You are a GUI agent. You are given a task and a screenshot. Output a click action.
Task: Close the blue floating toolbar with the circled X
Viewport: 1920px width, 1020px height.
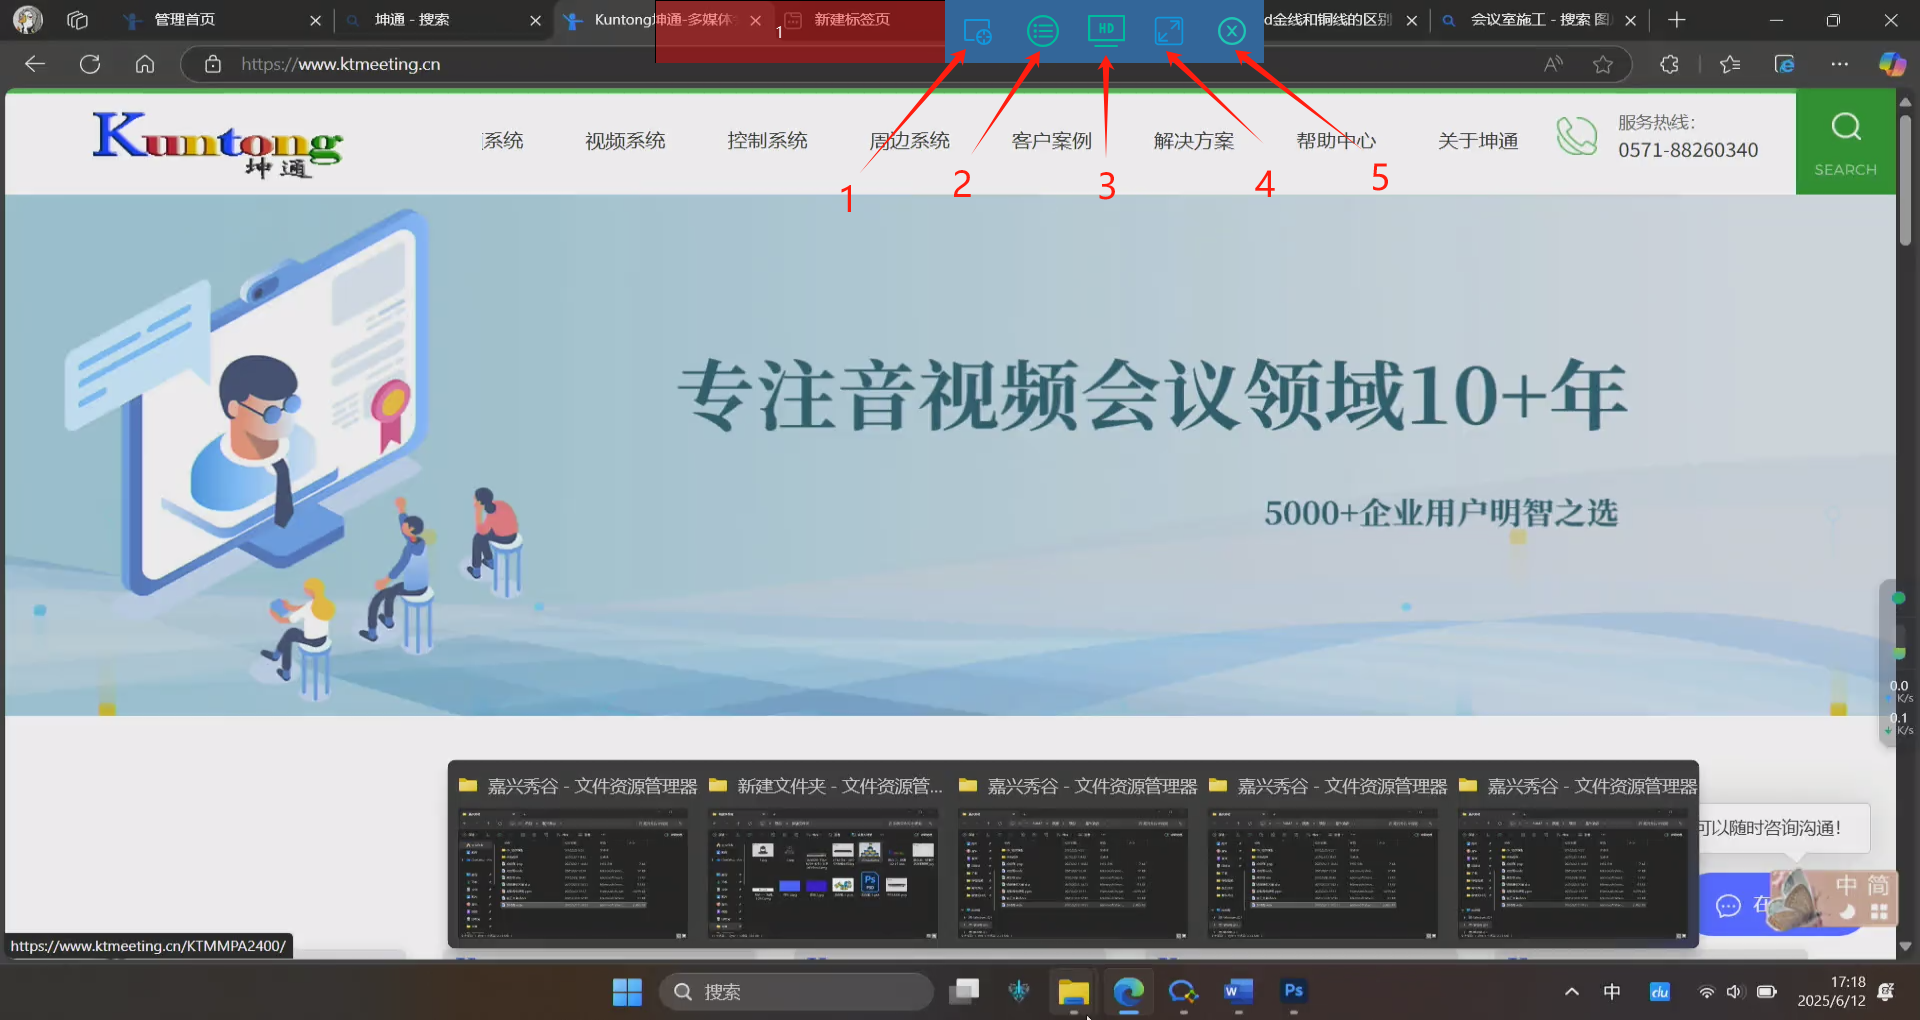(x=1232, y=32)
